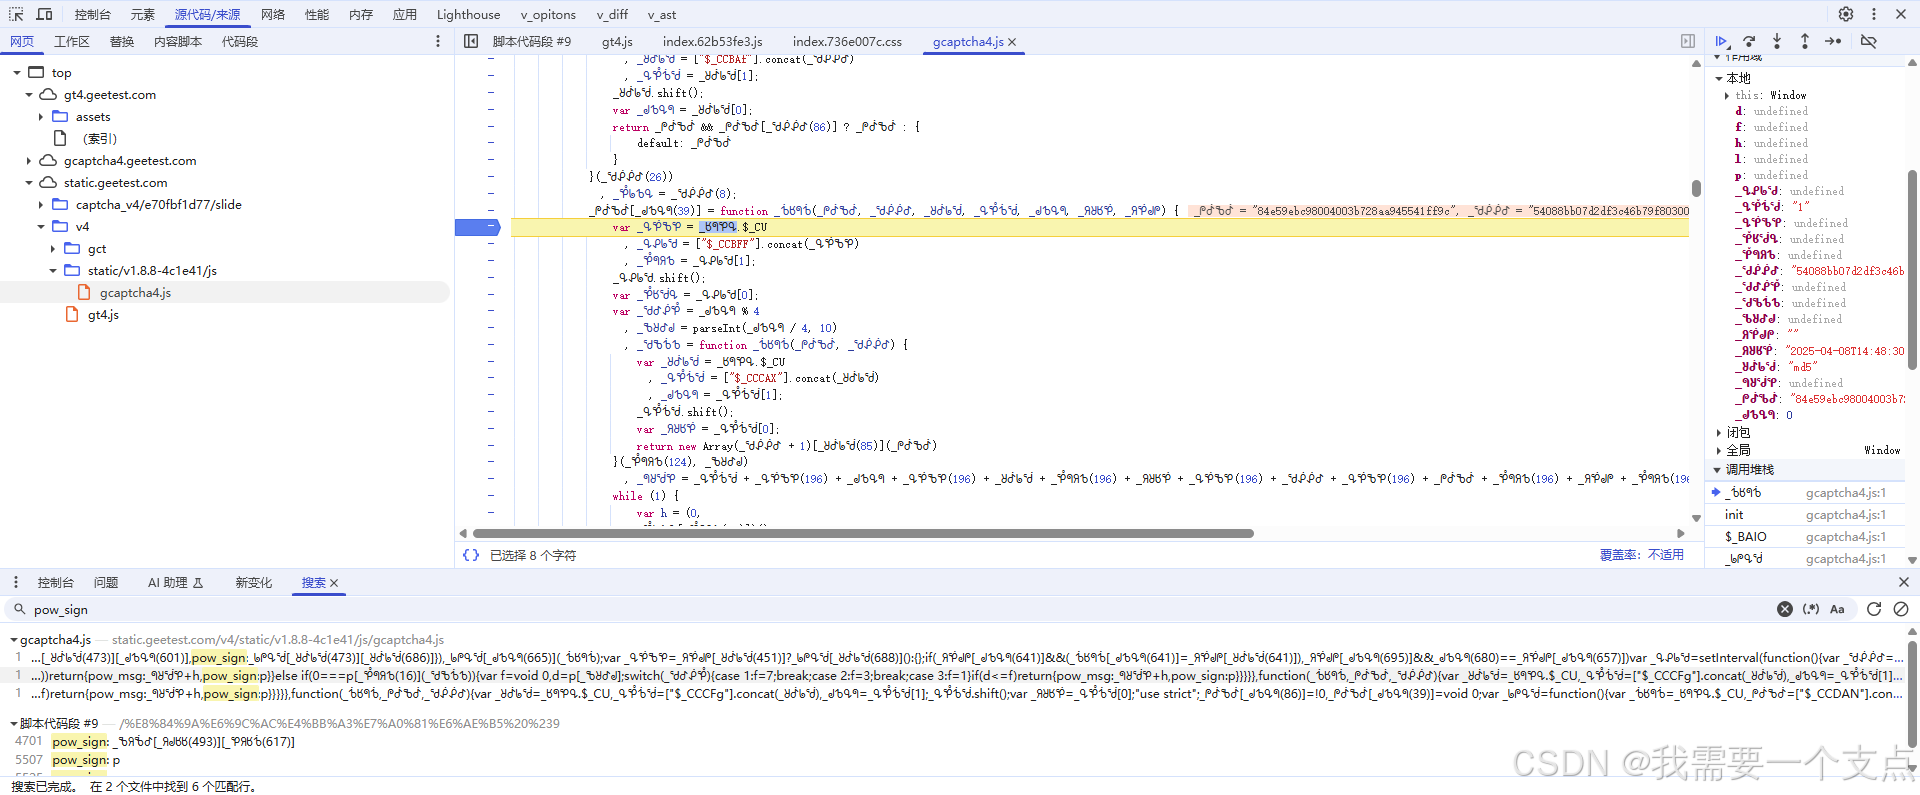Open DevTools settings gear
The height and width of the screenshot is (795, 1920).
click(1846, 14)
